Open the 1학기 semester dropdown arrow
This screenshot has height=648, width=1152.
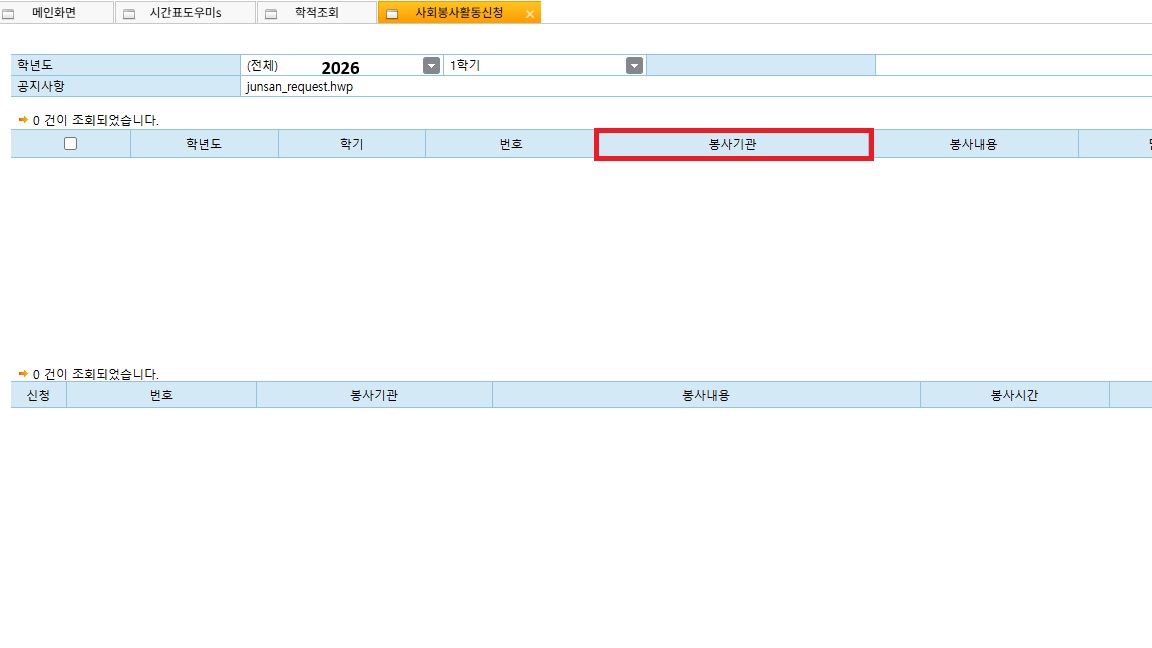634,65
